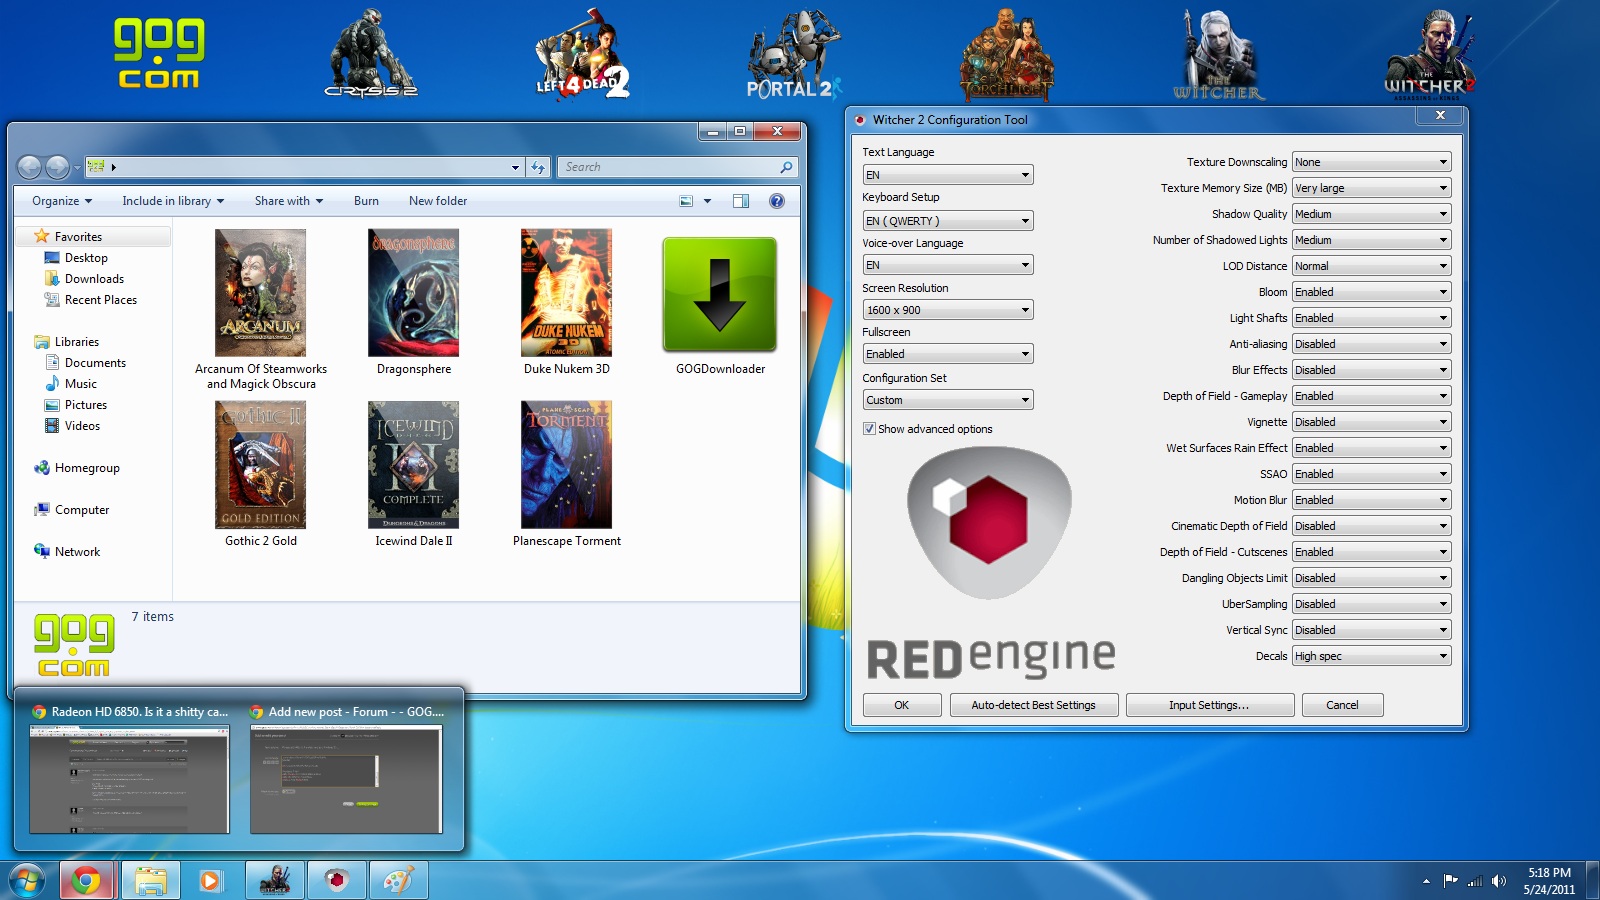Open the UberSampling dropdown
The image size is (1600, 900).
click(x=1371, y=604)
